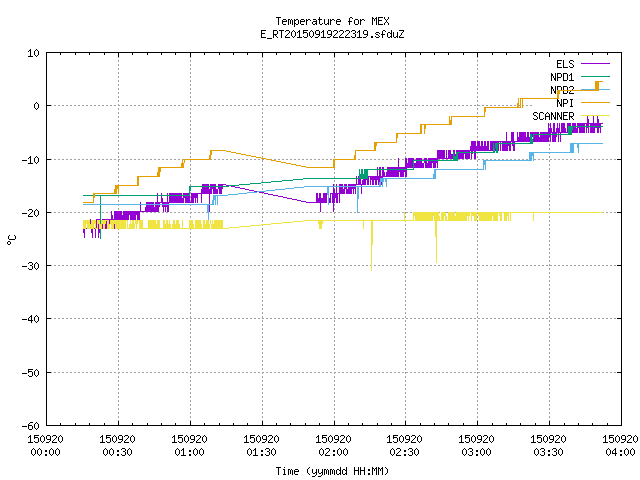Click the yellow SCANNER legend line sample
Screen dimensions: 640x480
click(595, 116)
